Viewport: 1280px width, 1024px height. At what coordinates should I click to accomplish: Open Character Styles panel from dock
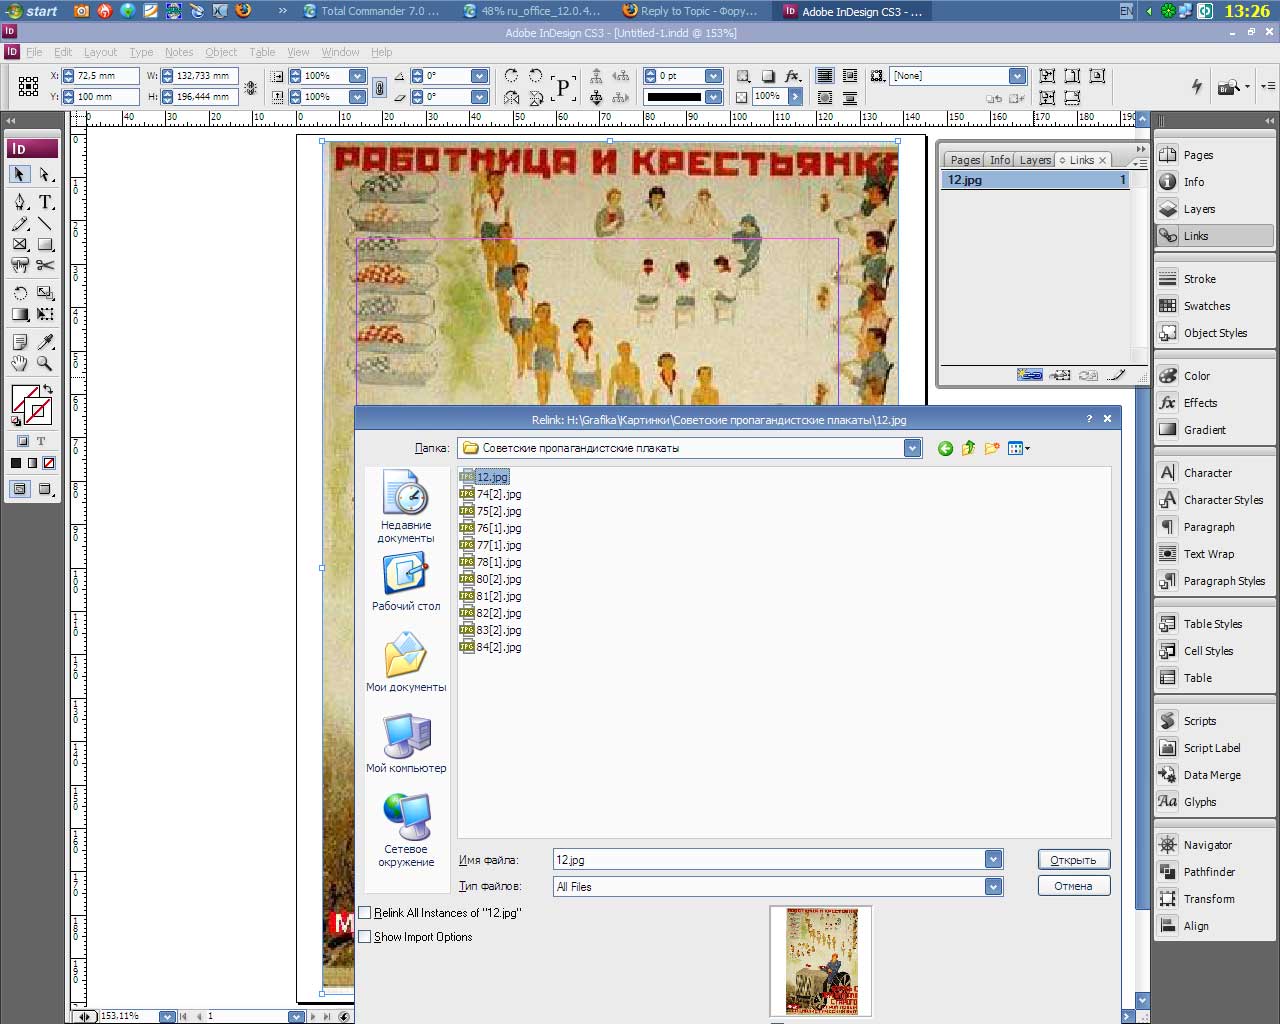click(1215, 500)
